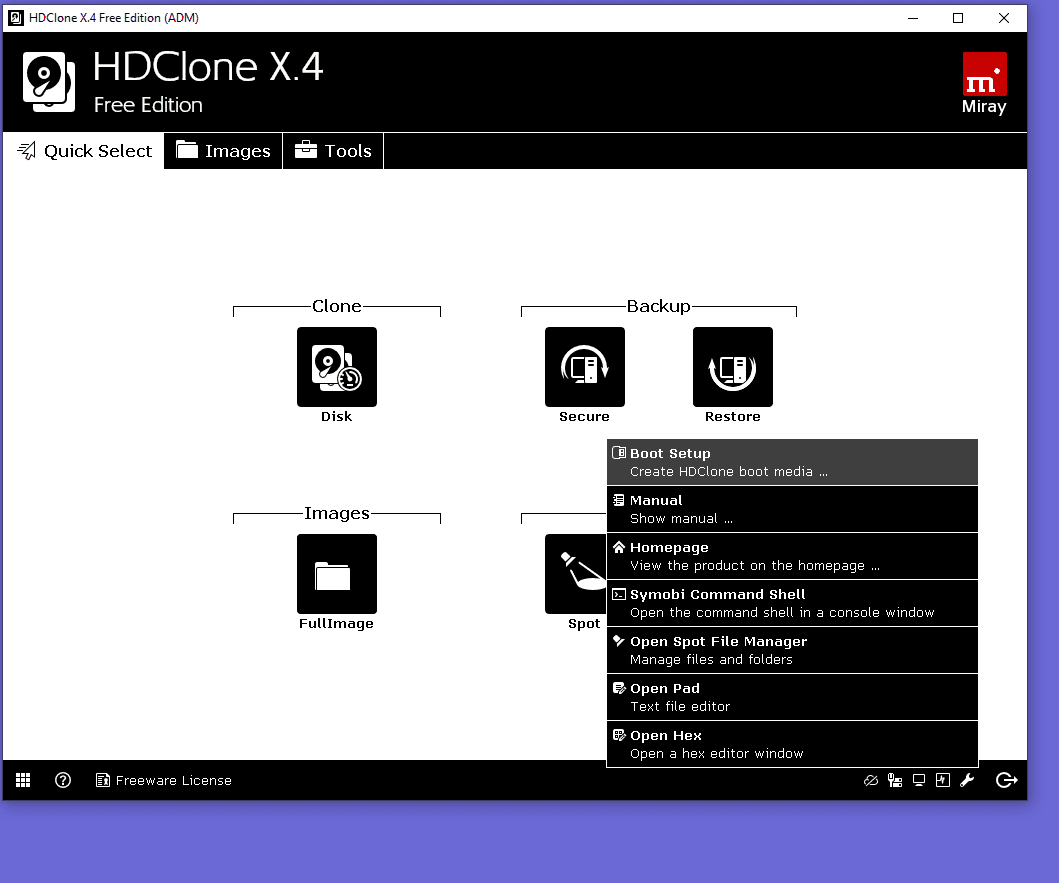This screenshot has height=883, width=1059.
Task: Open the Freeware License link
Action: click(163, 780)
